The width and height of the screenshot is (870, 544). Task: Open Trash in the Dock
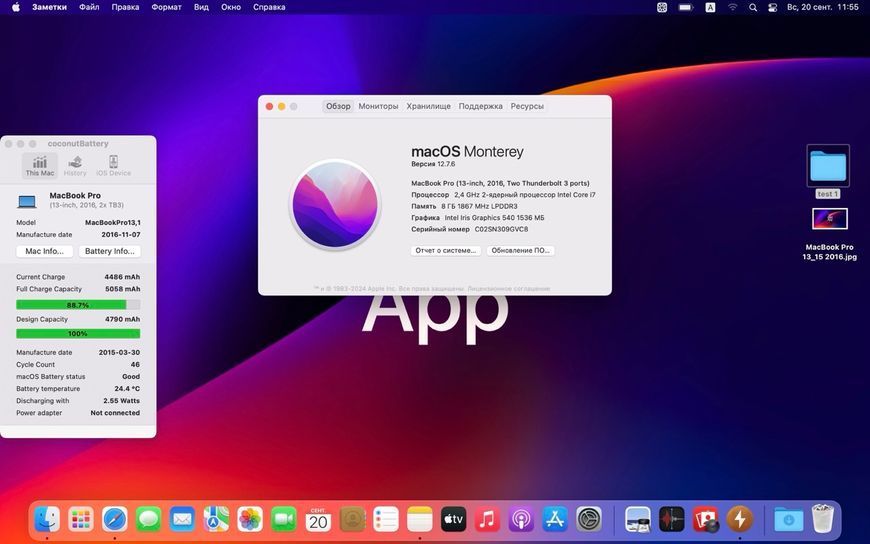[x=822, y=518]
